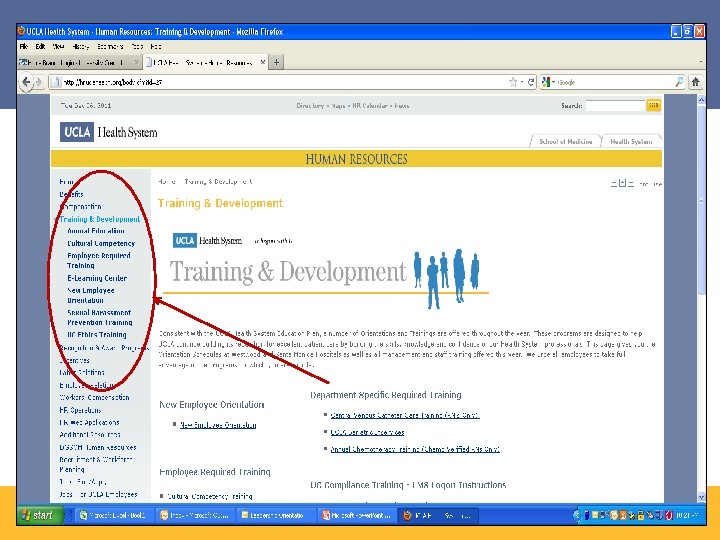The height and width of the screenshot is (540, 720).
Task: Close the UCLA Health System tab
Action: [x=263, y=62]
